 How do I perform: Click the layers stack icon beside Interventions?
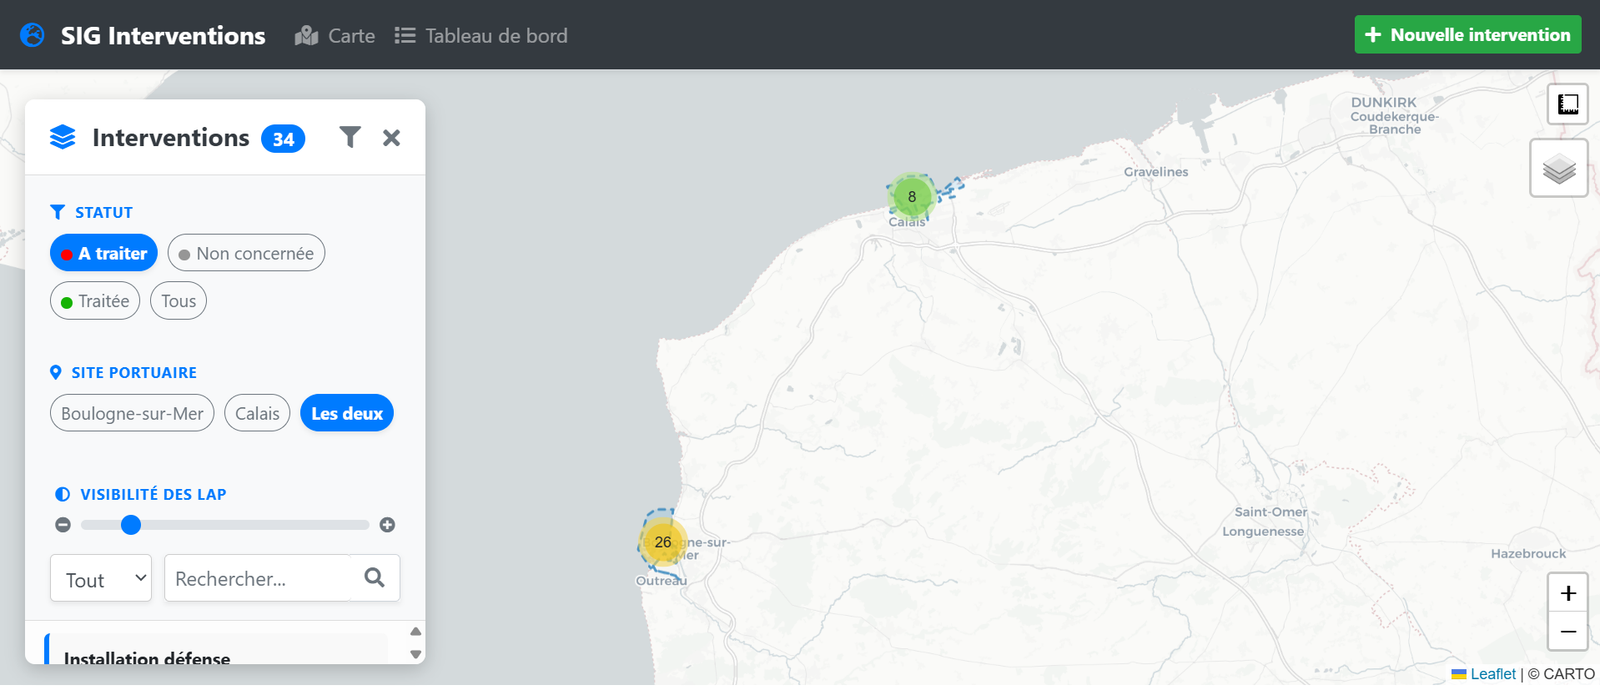coord(63,137)
